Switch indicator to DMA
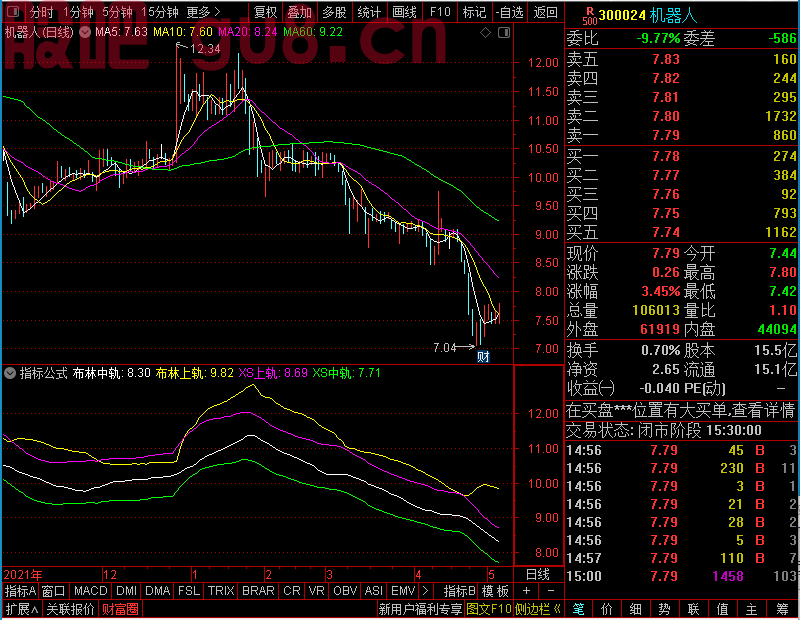 (157, 591)
